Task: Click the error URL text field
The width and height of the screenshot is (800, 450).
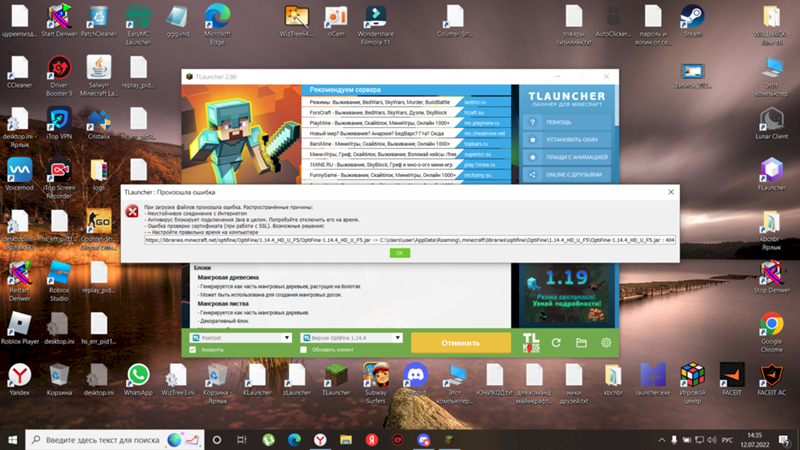Action: click(410, 240)
